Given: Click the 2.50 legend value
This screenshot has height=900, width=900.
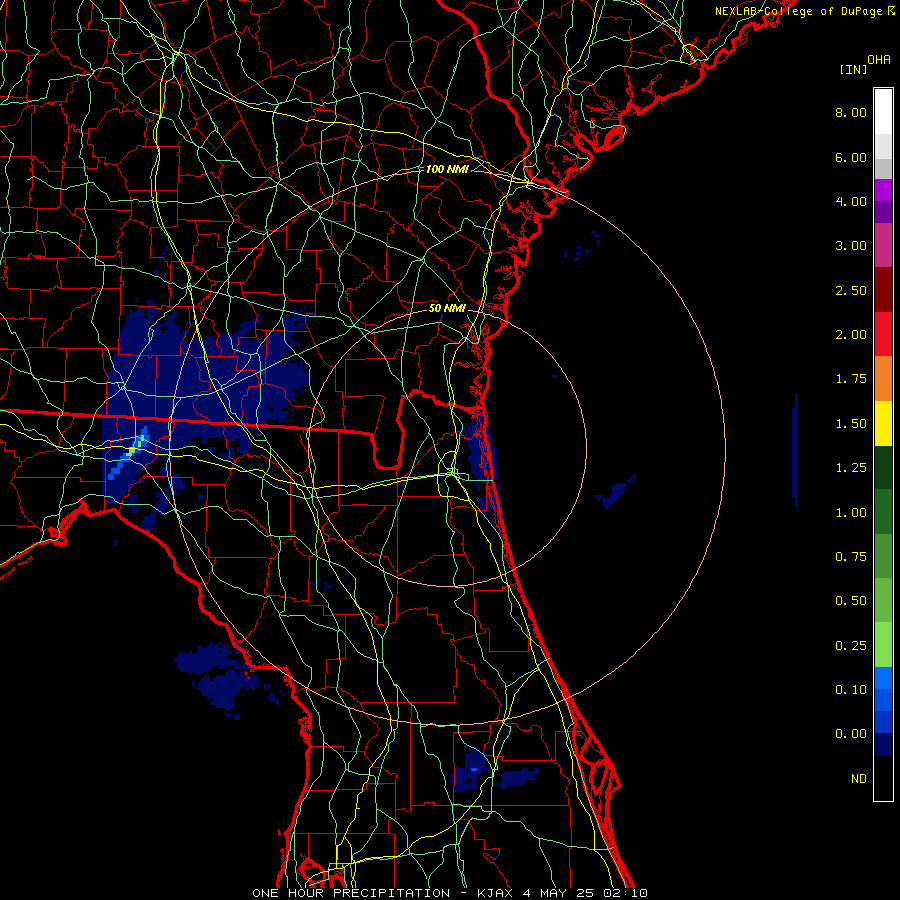Looking at the screenshot, I should point(851,290).
